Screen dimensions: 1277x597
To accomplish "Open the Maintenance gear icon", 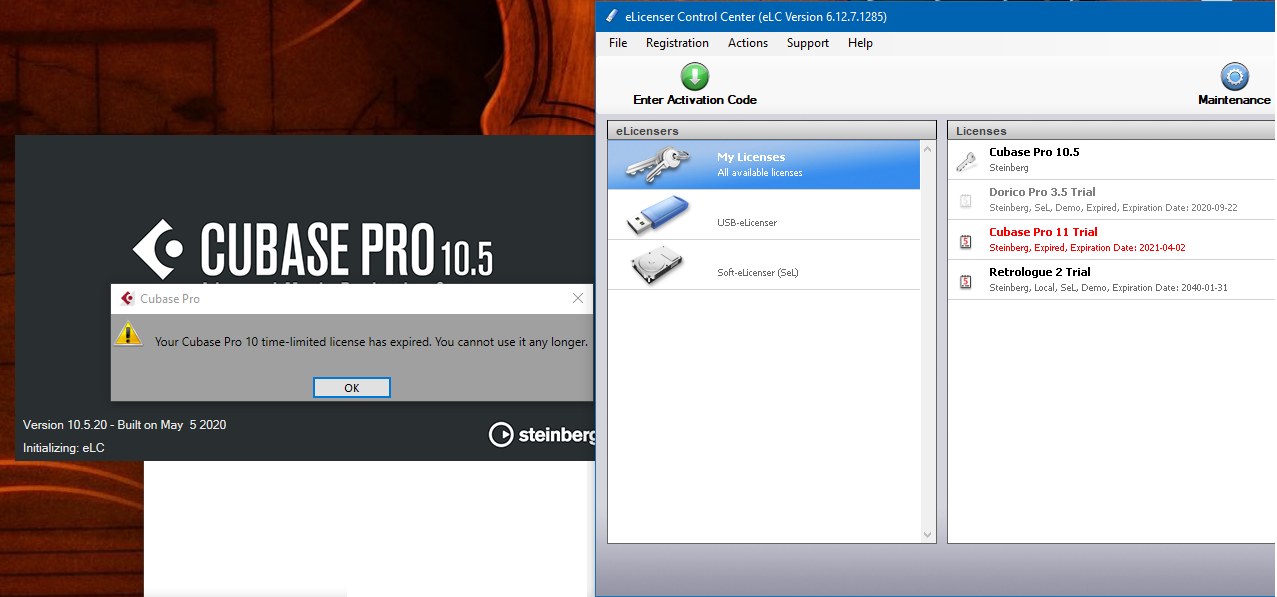I will coord(1234,77).
